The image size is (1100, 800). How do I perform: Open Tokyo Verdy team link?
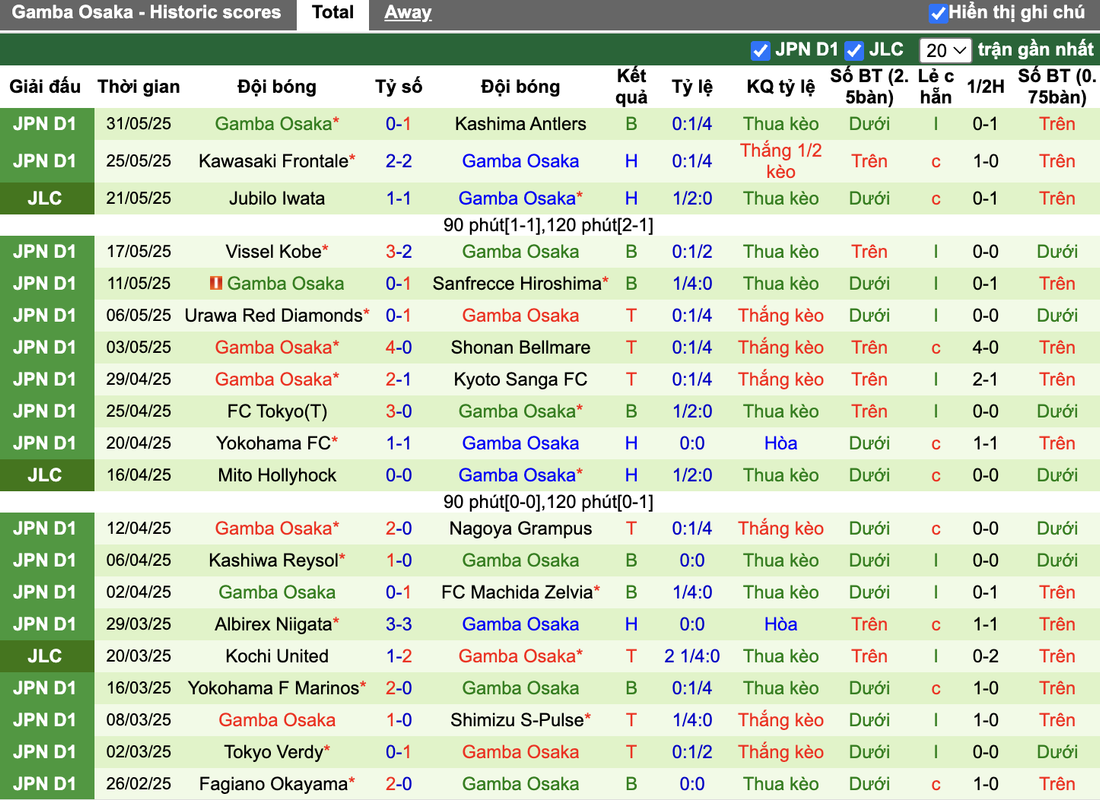coord(276,752)
